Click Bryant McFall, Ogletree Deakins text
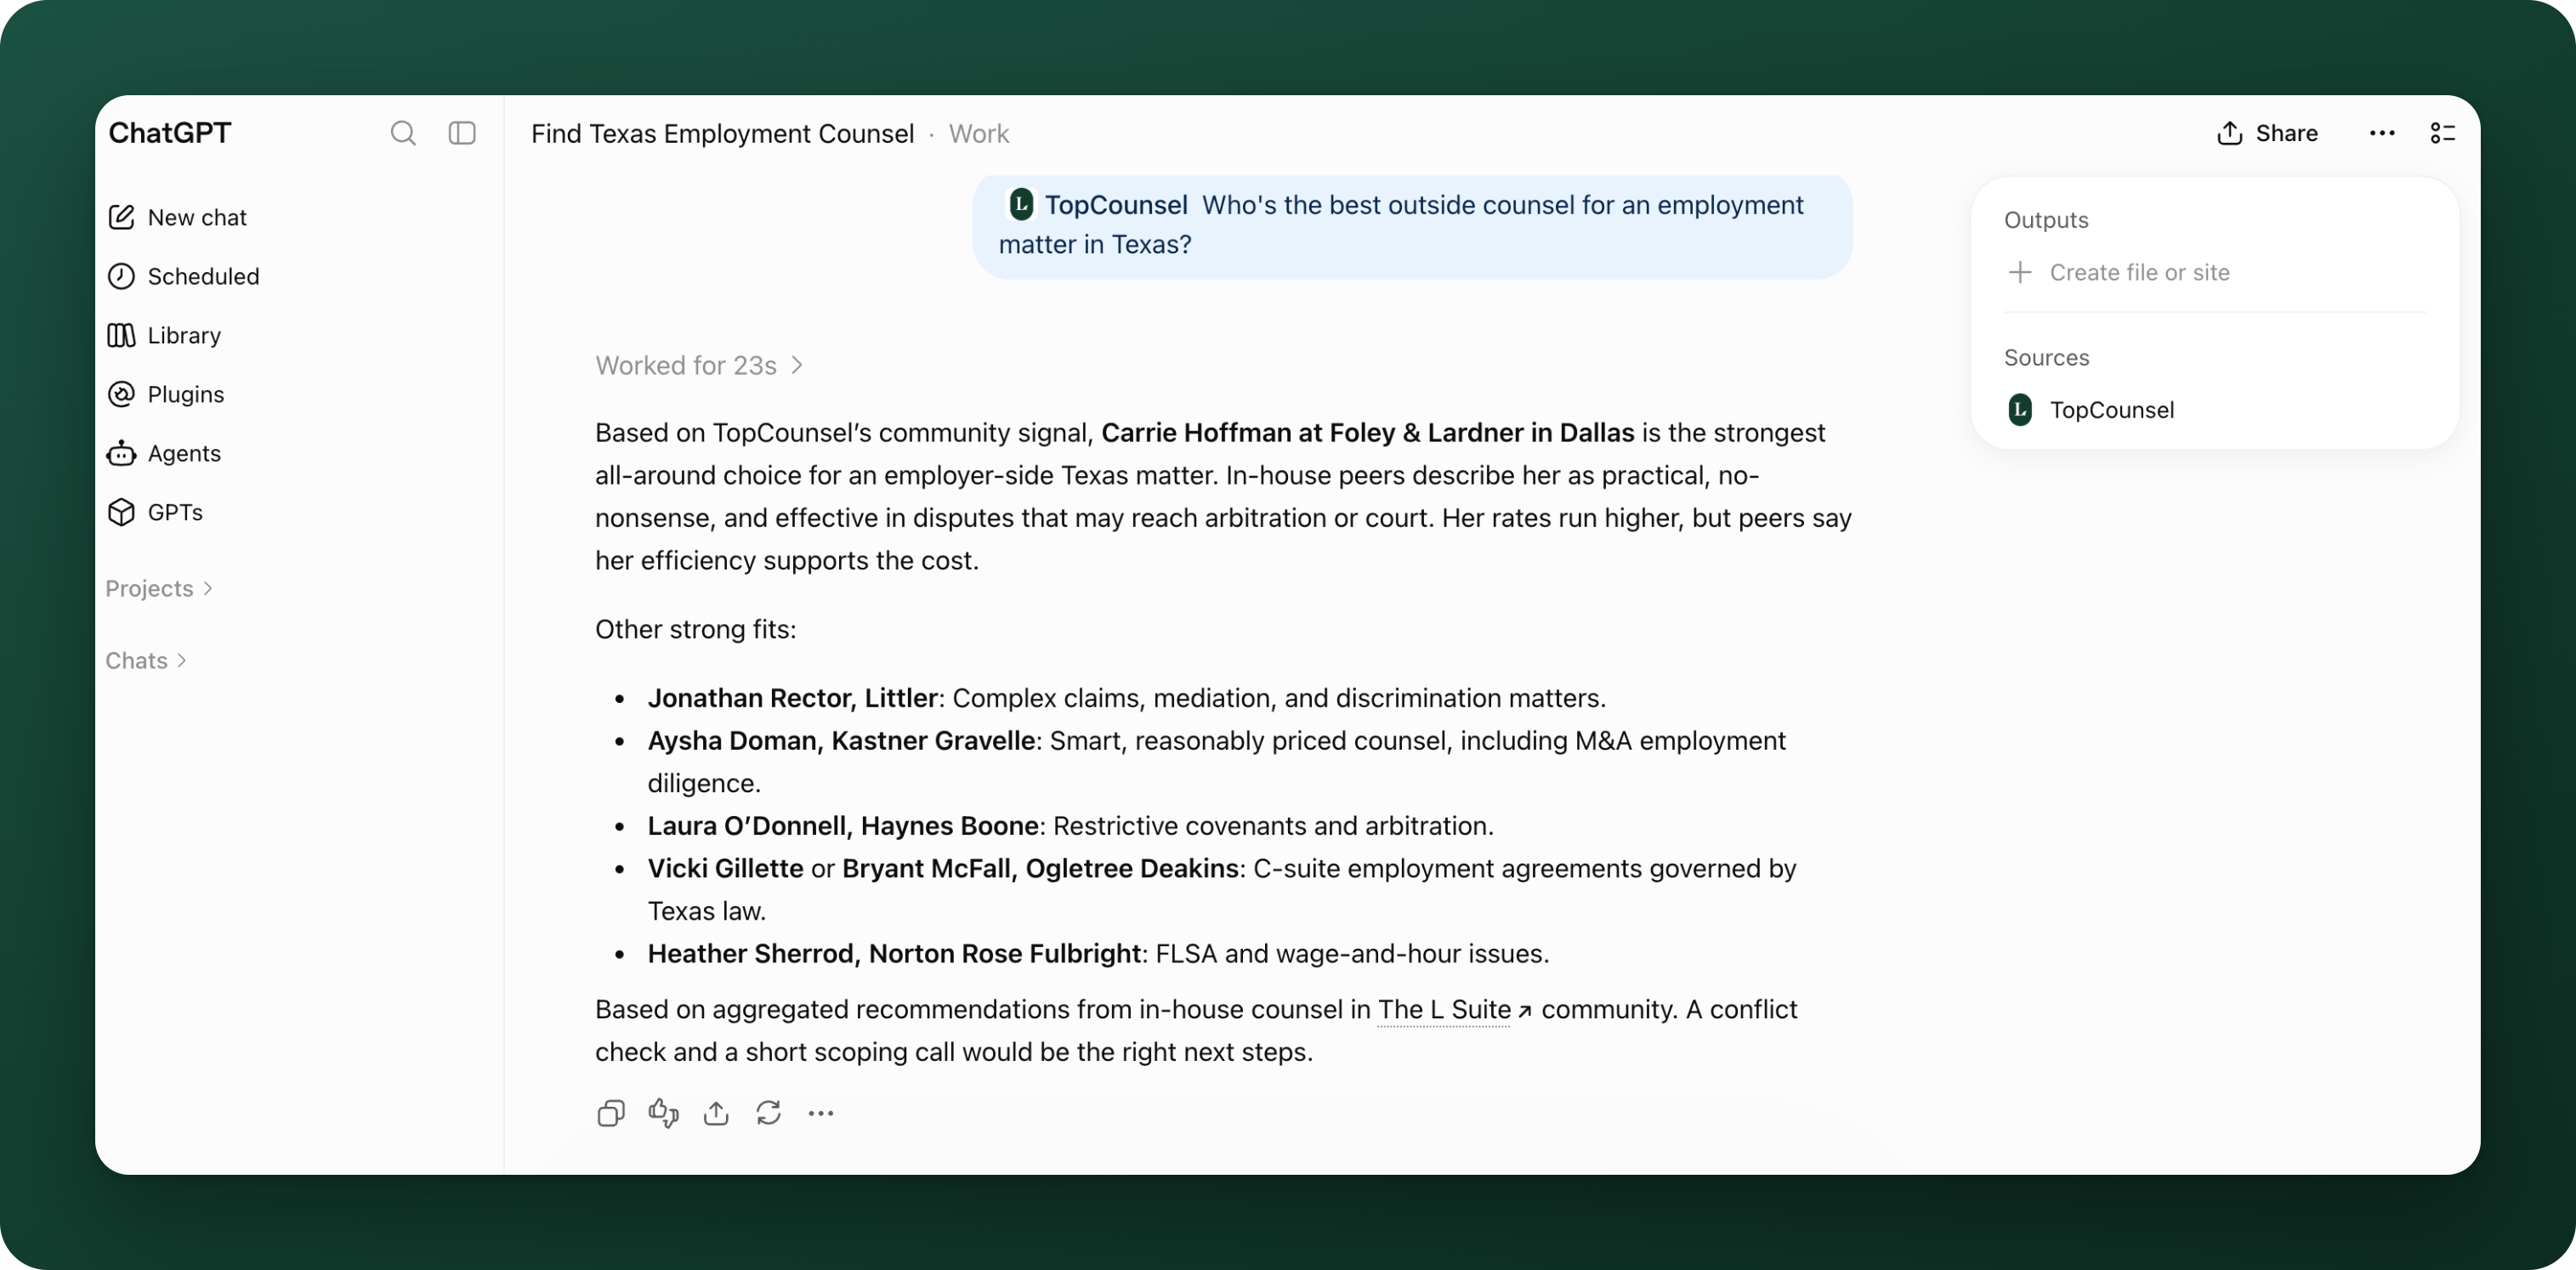2576x1270 pixels. click(1040, 869)
